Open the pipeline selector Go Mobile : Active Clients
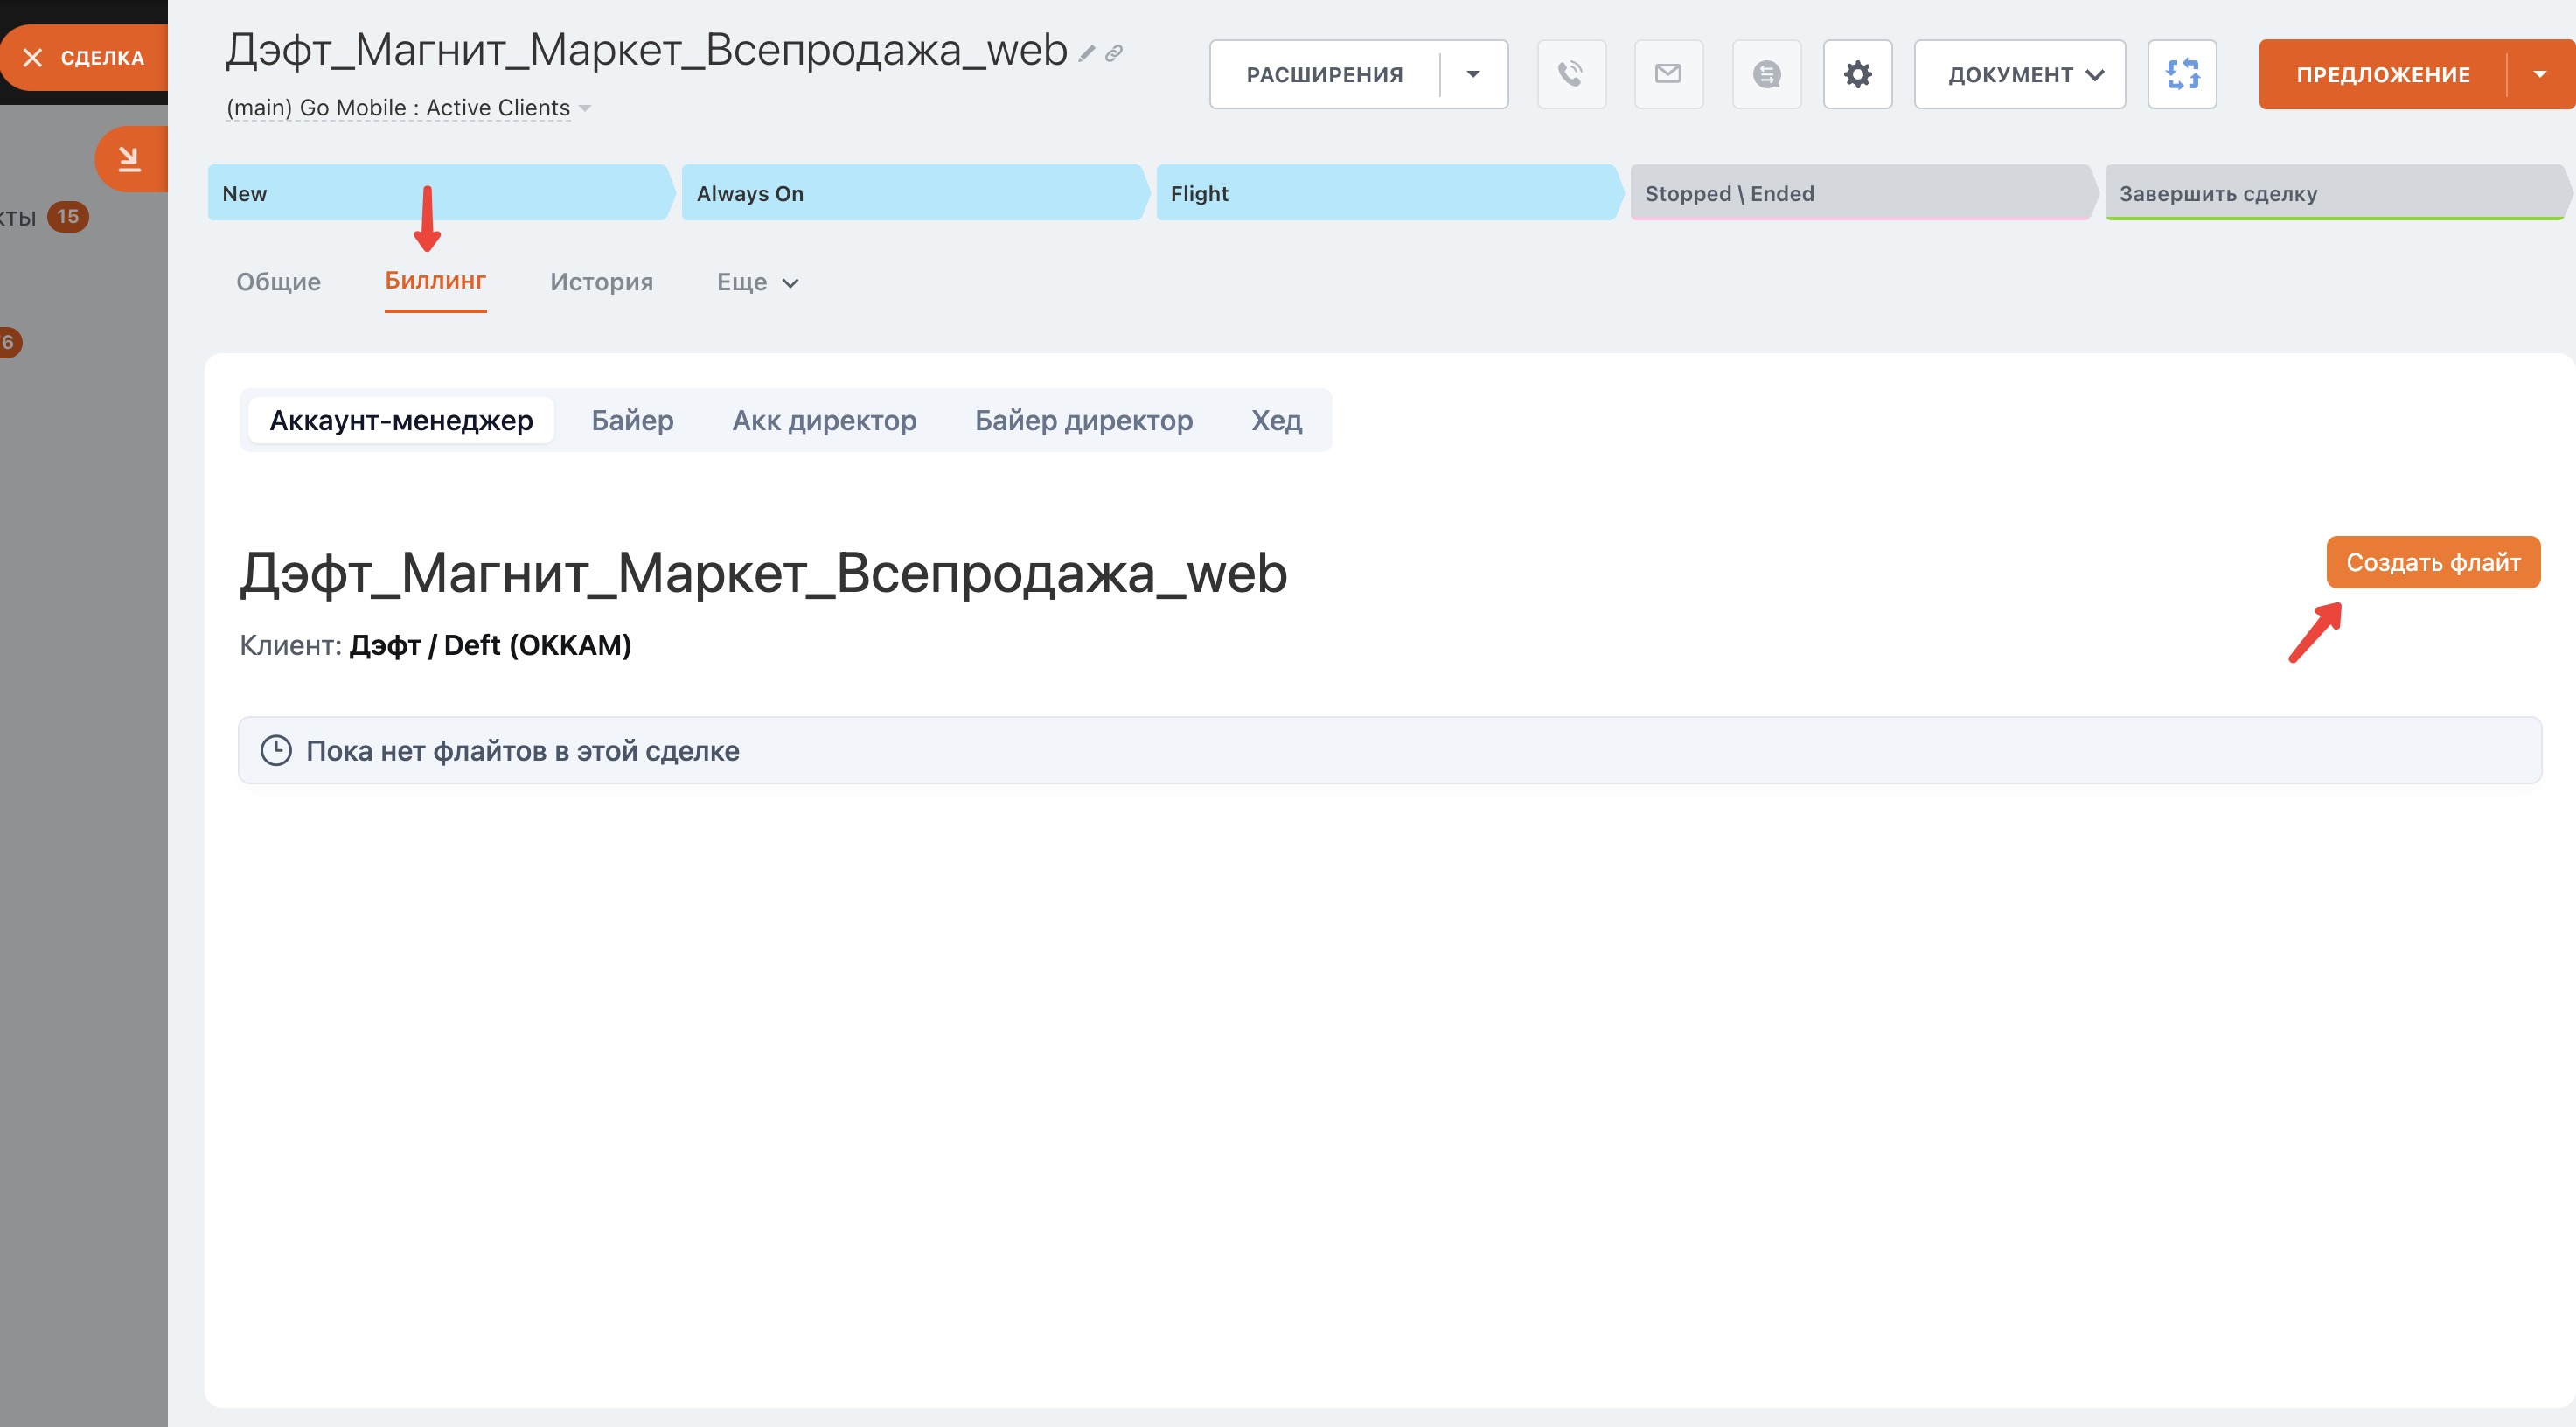Screen dimensions: 2576x1427 click(x=409, y=108)
